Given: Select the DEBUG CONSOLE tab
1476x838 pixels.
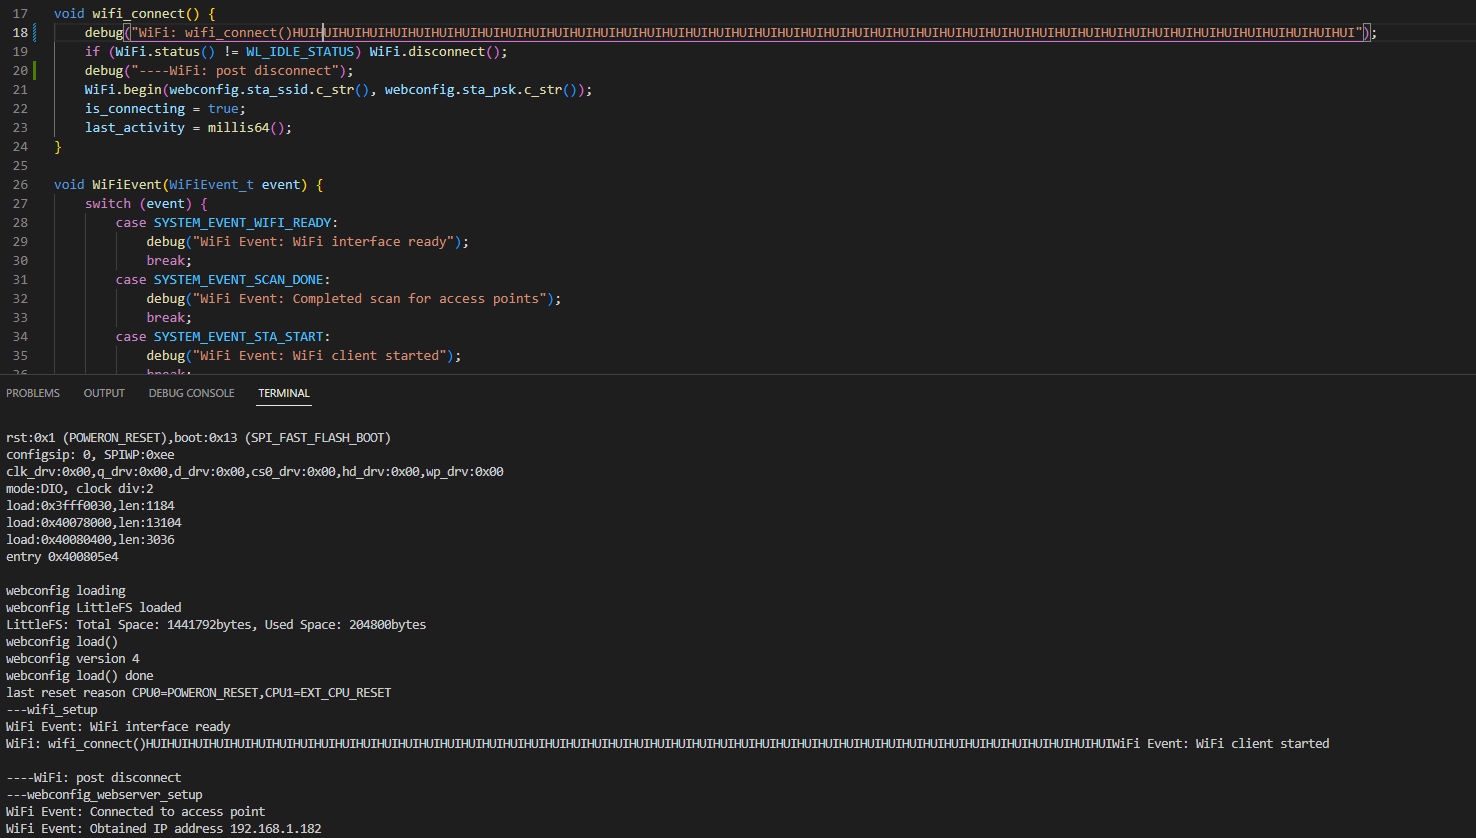Looking at the screenshot, I should coord(191,393).
